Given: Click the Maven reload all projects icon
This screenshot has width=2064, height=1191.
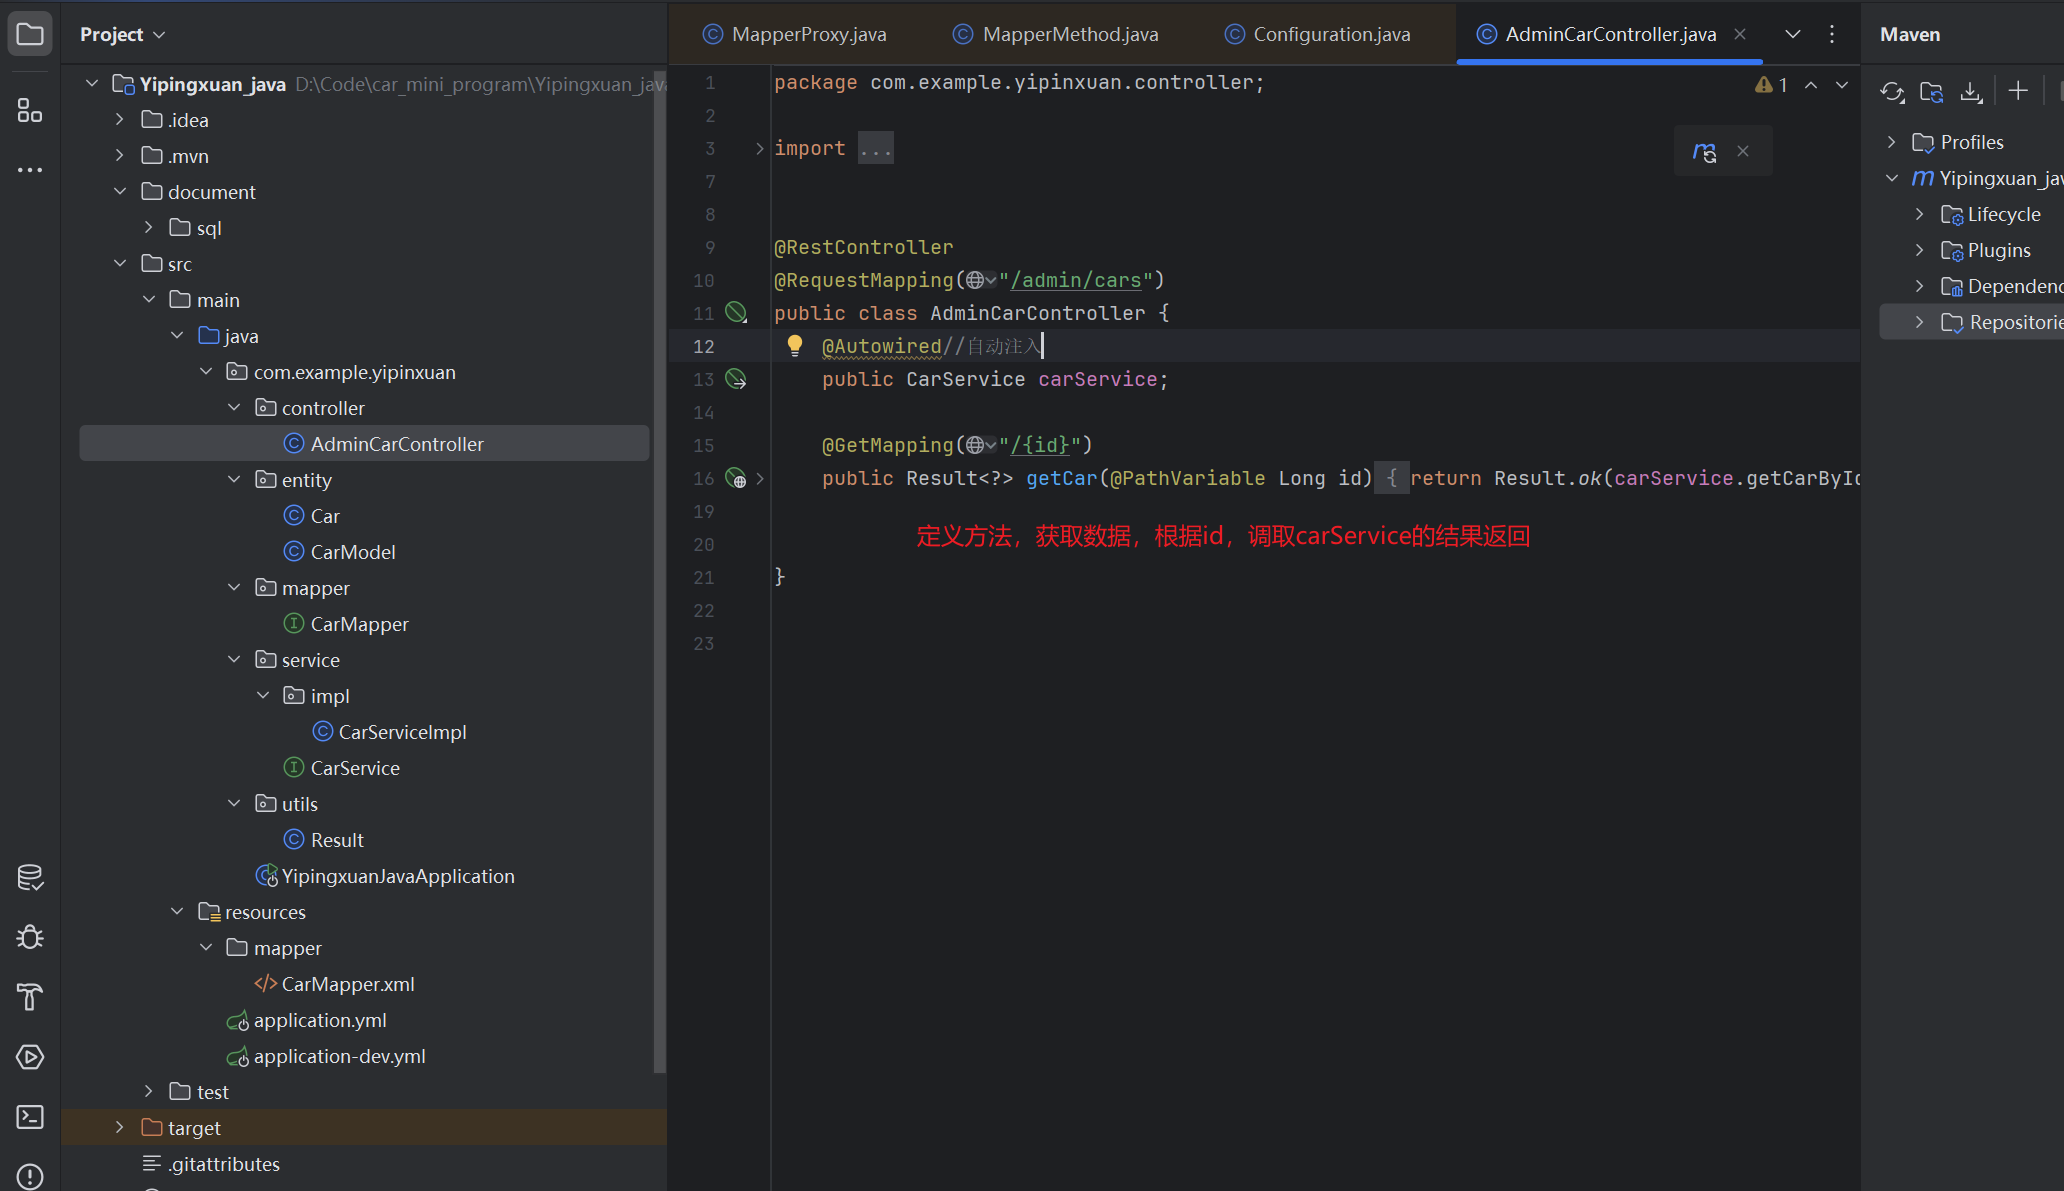Looking at the screenshot, I should click(x=1892, y=92).
